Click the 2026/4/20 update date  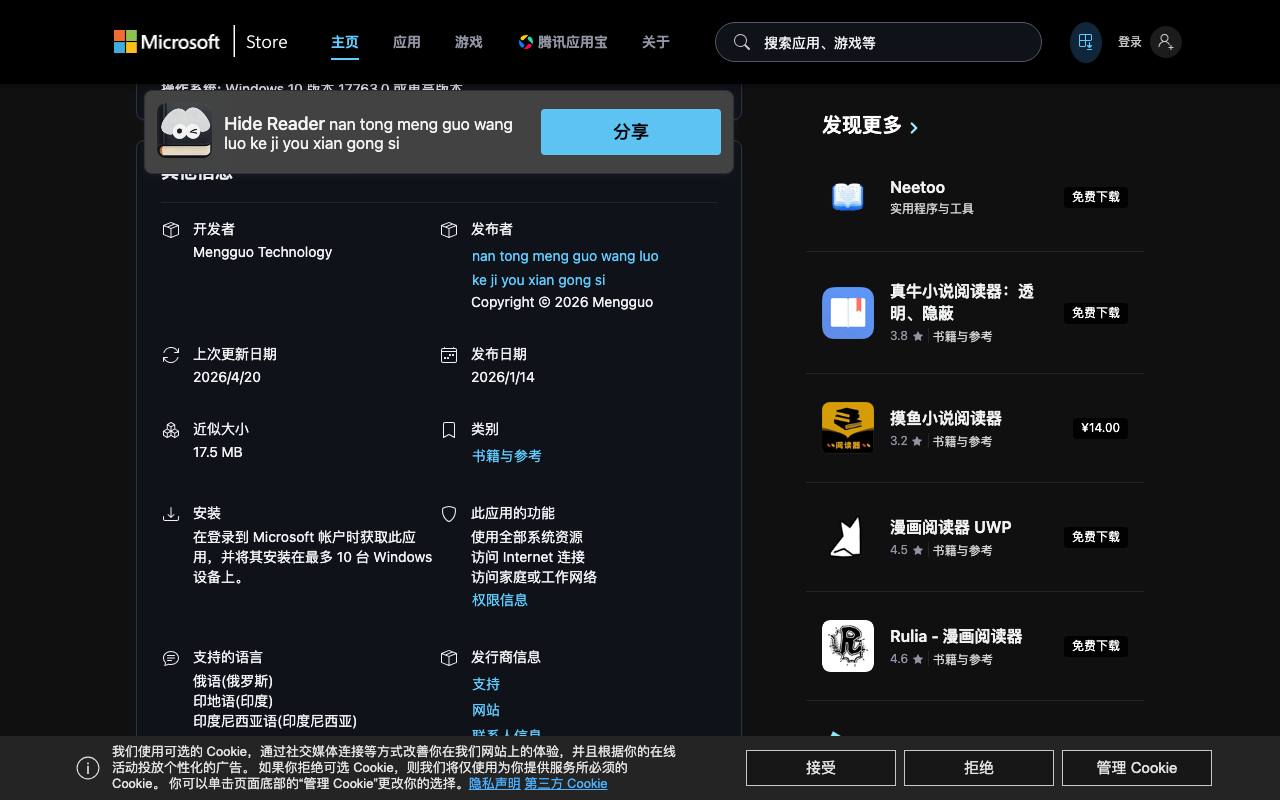(x=227, y=377)
